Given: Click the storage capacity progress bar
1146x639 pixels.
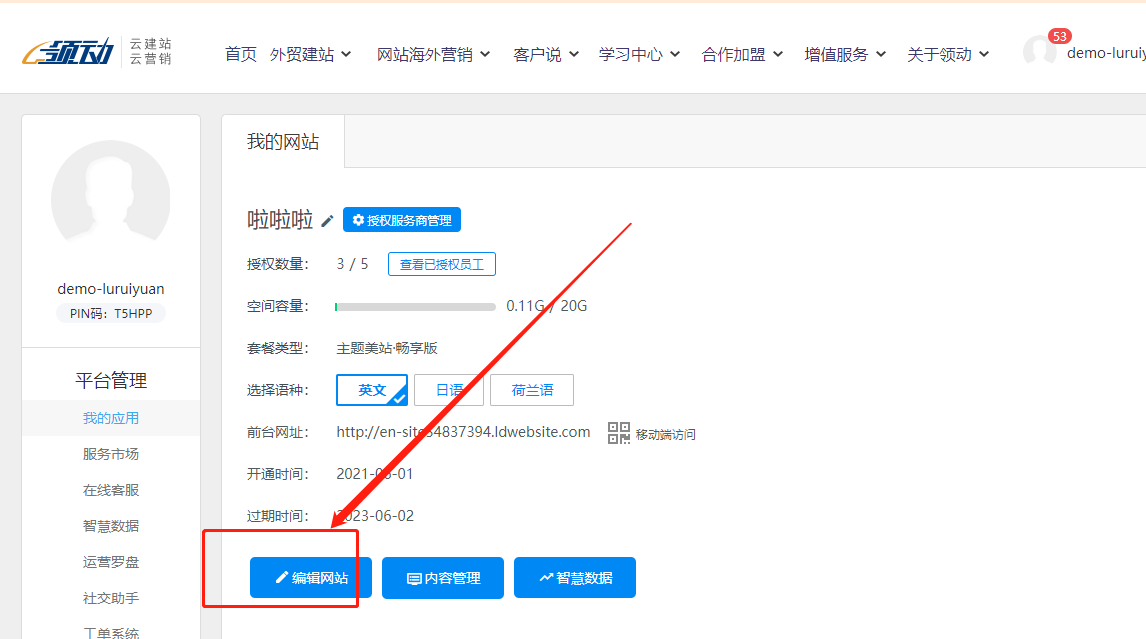Looking at the screenshot, I should (x=415, y=306).
